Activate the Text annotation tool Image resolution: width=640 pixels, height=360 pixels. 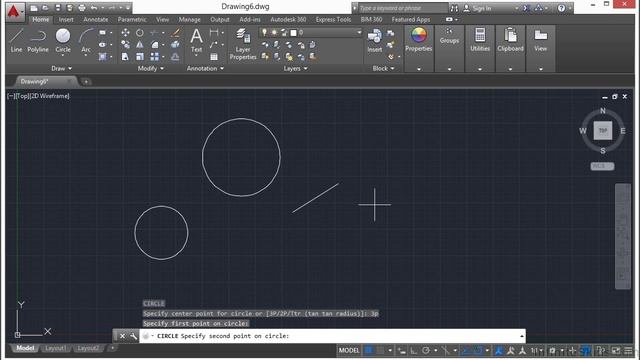click(196, 40)
